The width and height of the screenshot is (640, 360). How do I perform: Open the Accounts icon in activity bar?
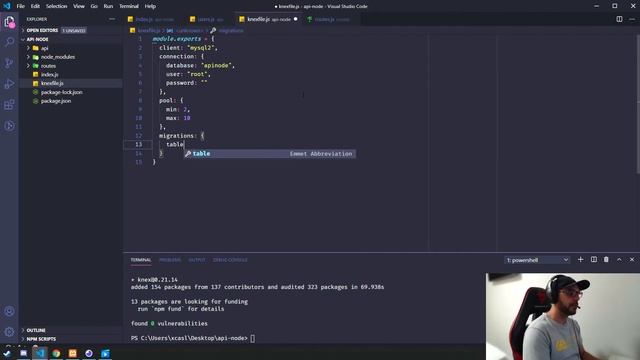(x=9, y=311)
